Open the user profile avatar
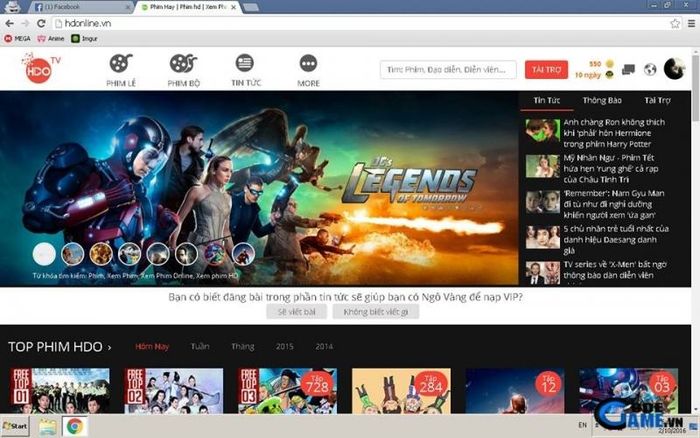Image resolution: width=700 pixels, height=438 pixels. coord(674,69)
